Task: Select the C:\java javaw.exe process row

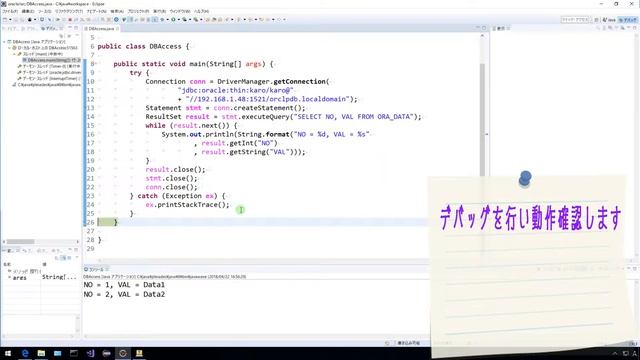Action: click(47, 84)
